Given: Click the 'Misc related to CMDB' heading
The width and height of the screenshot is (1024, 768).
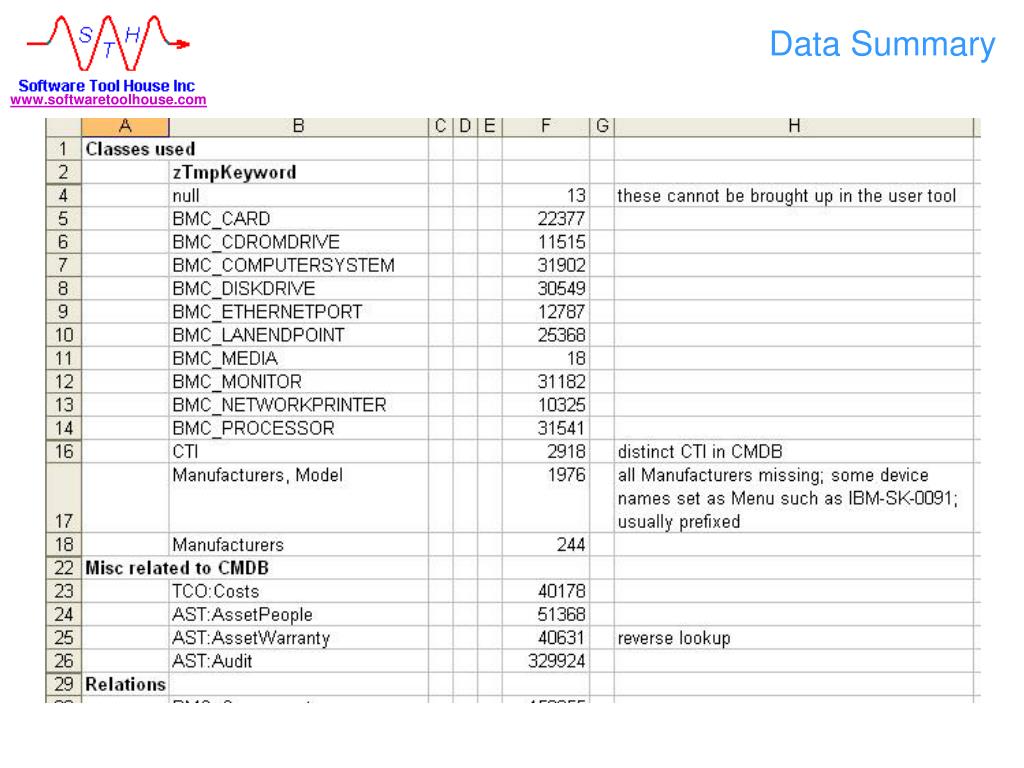Looking at the screenshot, I should click(x=177, y=568).
